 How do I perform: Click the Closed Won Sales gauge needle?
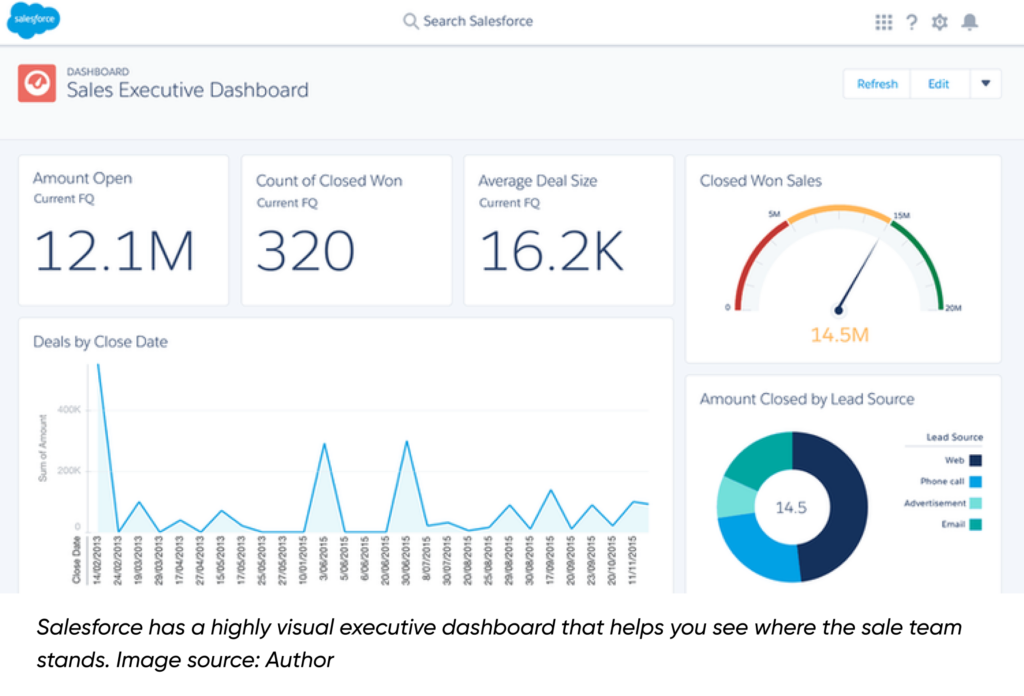pyautogui.click(x=858, y=275)
